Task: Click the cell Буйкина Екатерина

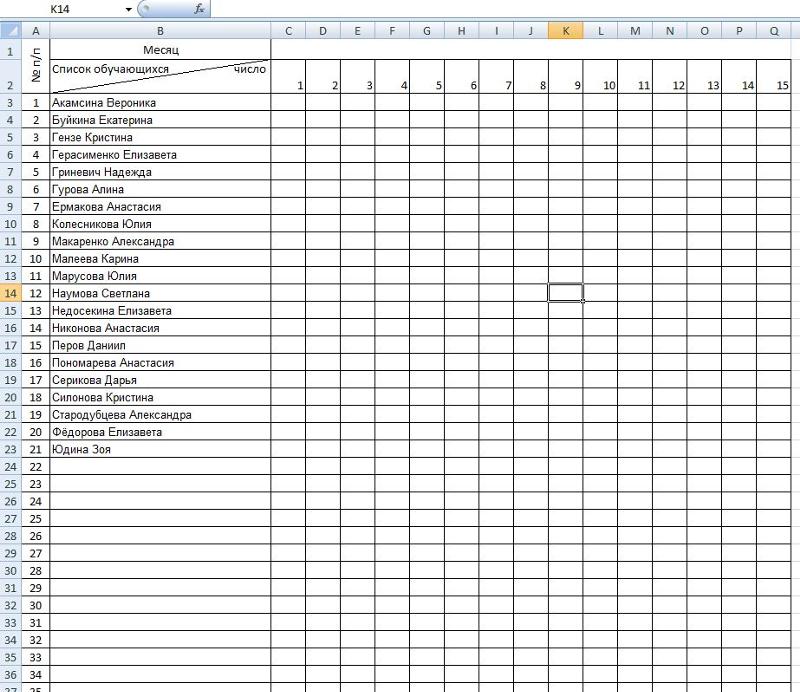Action: click(160, 120)
